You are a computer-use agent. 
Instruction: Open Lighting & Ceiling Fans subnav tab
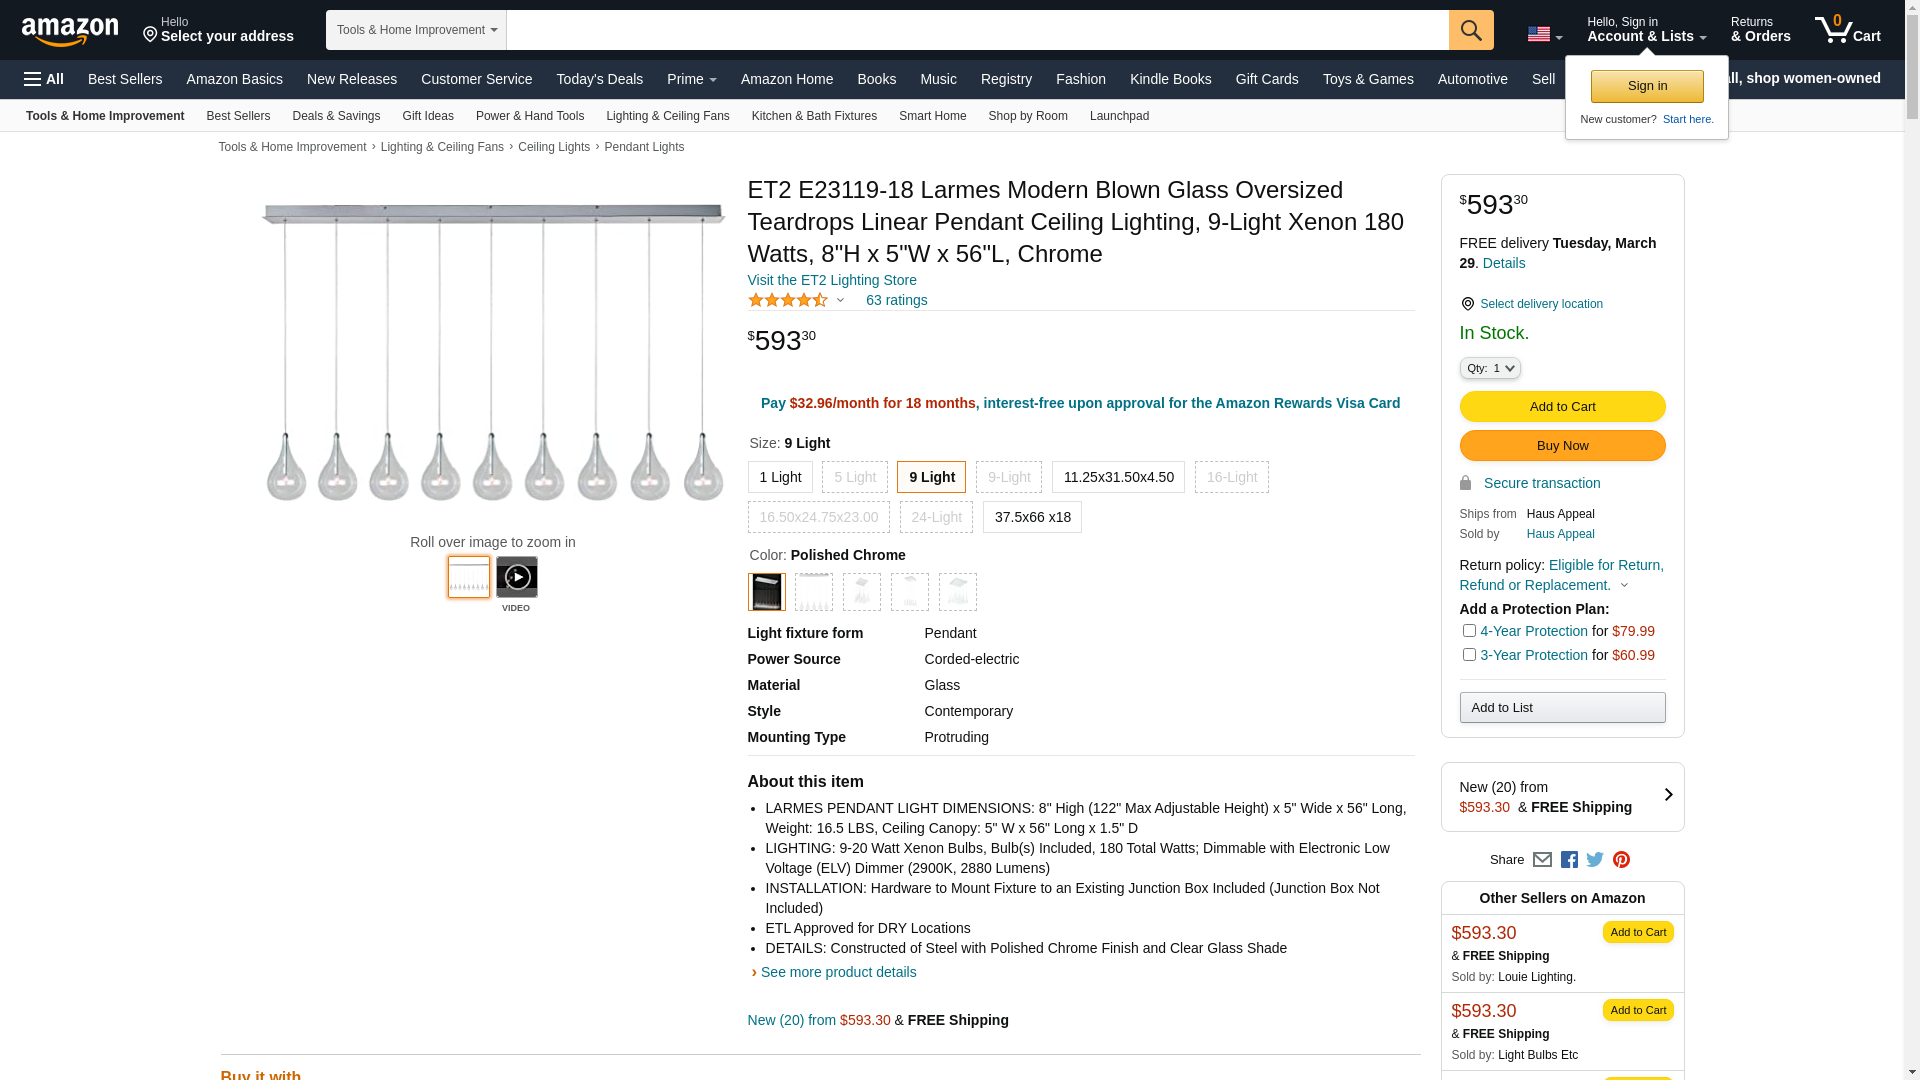(667, 116)
